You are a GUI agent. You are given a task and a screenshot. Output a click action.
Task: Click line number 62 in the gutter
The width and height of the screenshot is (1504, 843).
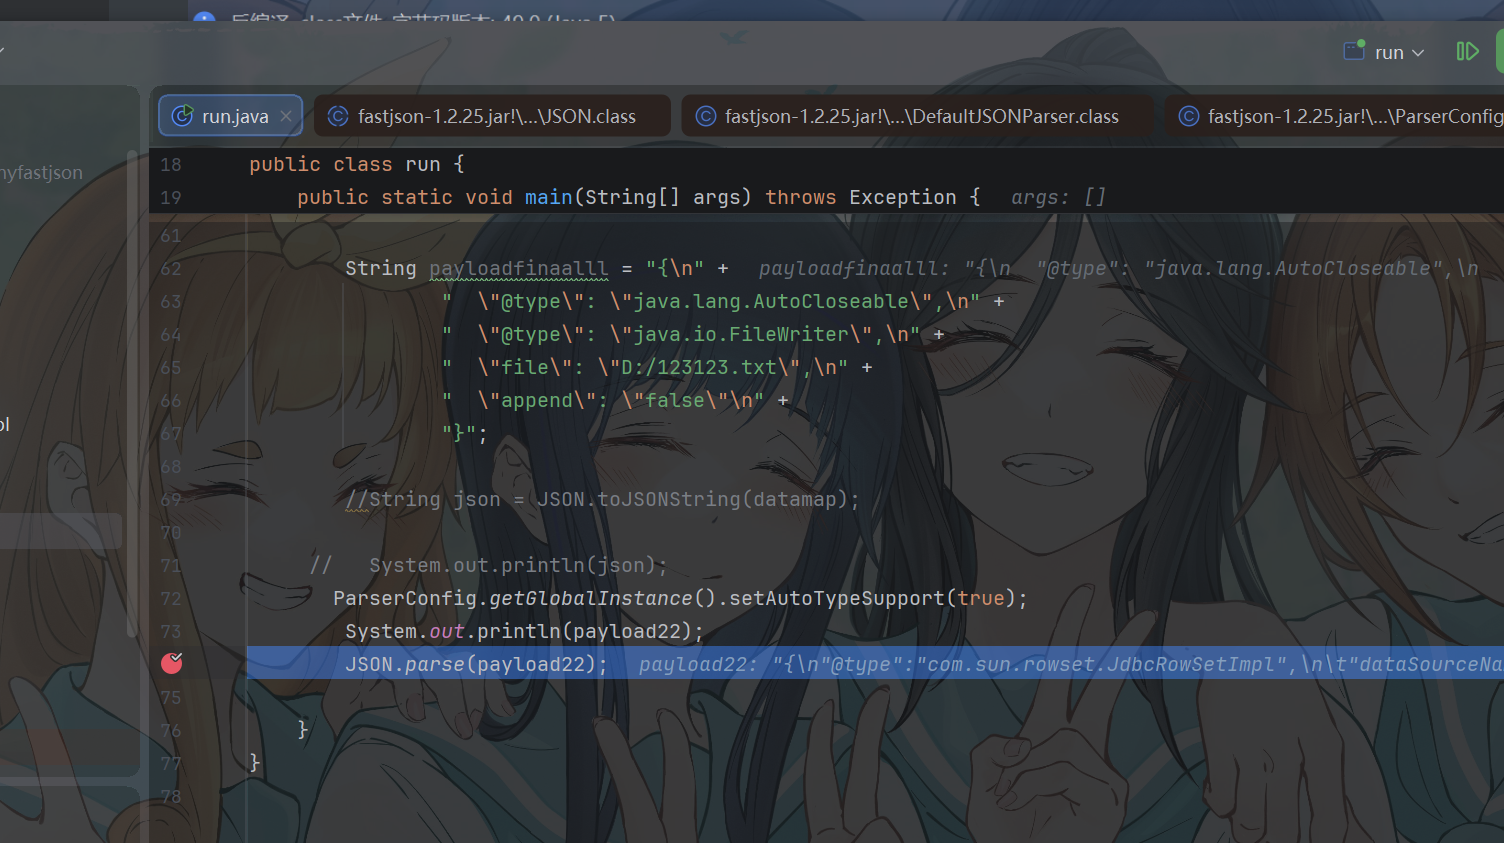pos(171,269)
